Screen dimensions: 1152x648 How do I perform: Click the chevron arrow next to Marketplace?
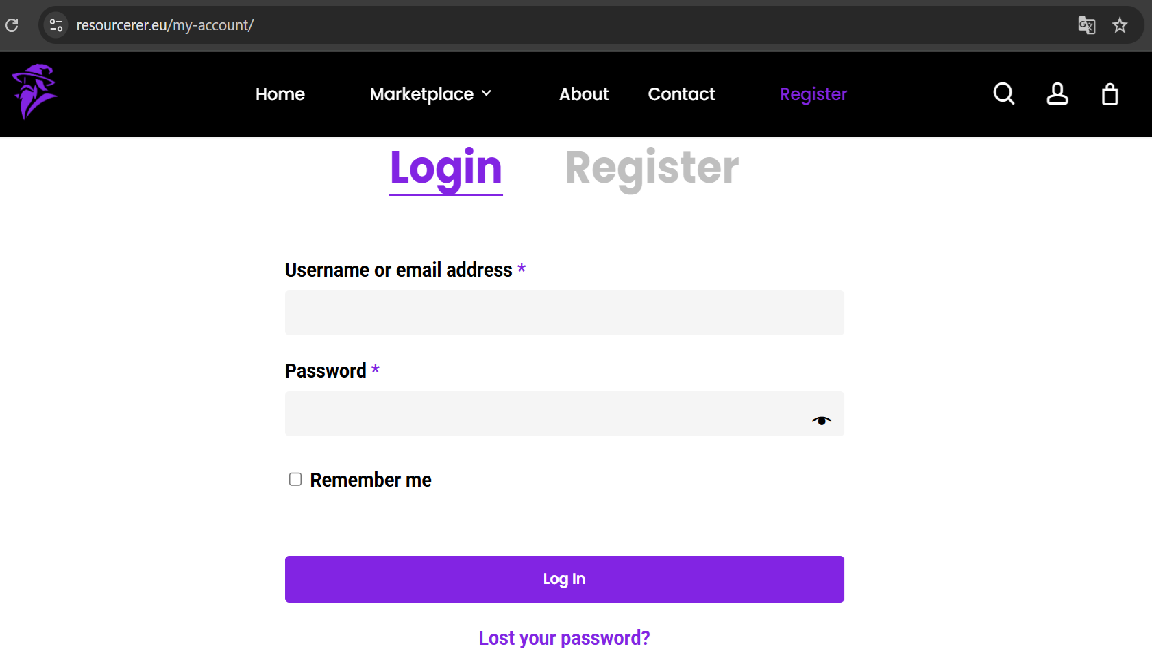[486, 94]
